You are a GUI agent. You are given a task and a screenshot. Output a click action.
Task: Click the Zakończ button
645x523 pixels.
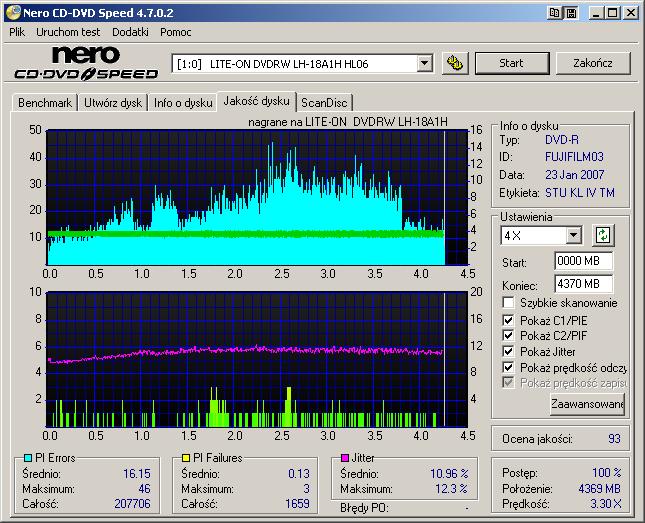[593, 63]
